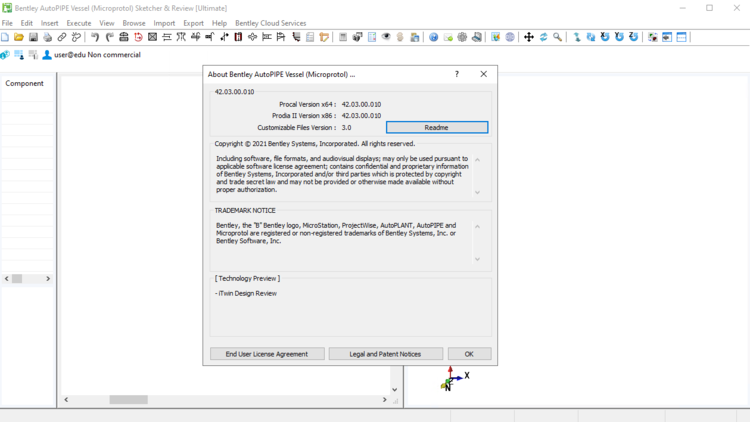Click the Component panel's right scroll arrow
The height and width of the screenshot is (422, 750).
(48, 279)
